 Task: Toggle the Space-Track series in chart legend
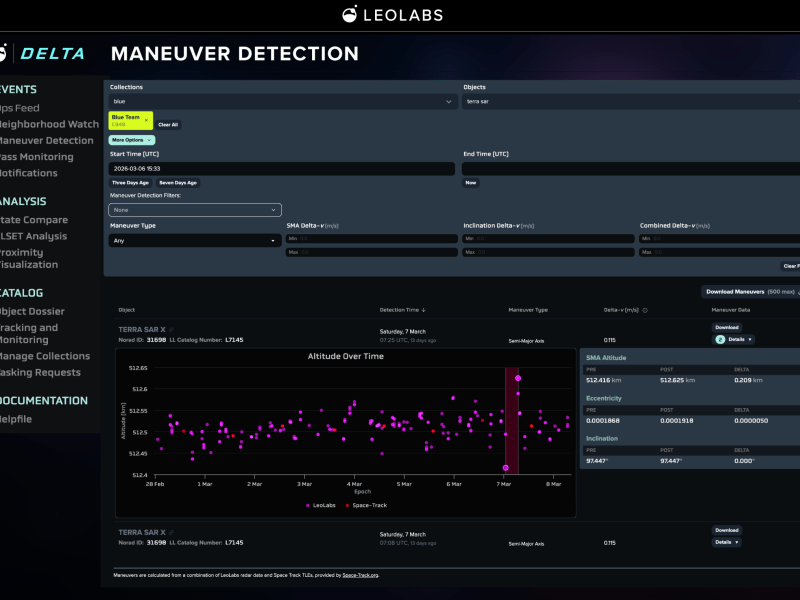pos(364,506)
